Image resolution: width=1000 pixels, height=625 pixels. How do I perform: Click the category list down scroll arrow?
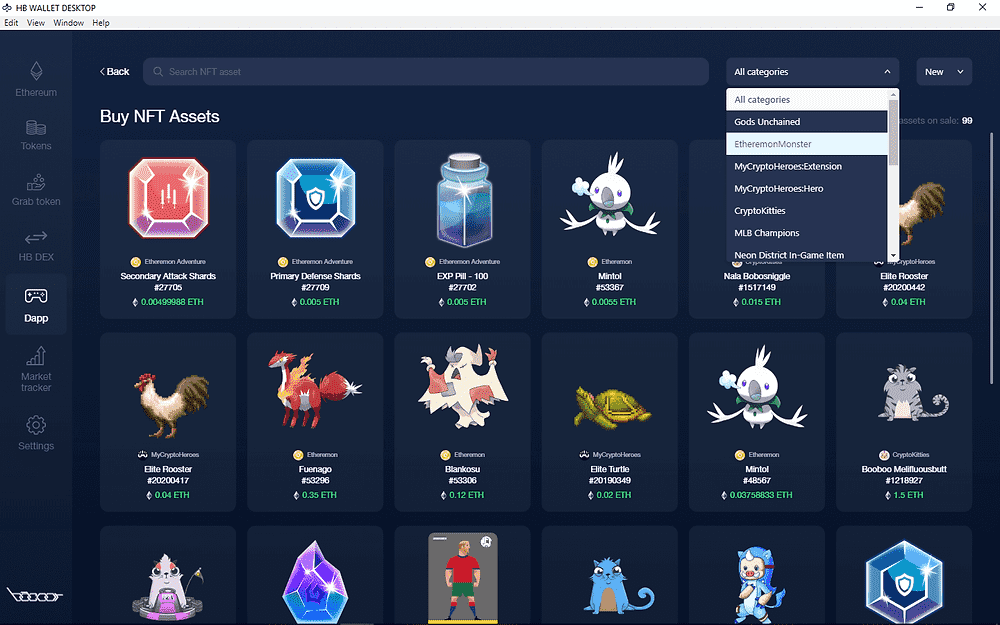point(893,256)
